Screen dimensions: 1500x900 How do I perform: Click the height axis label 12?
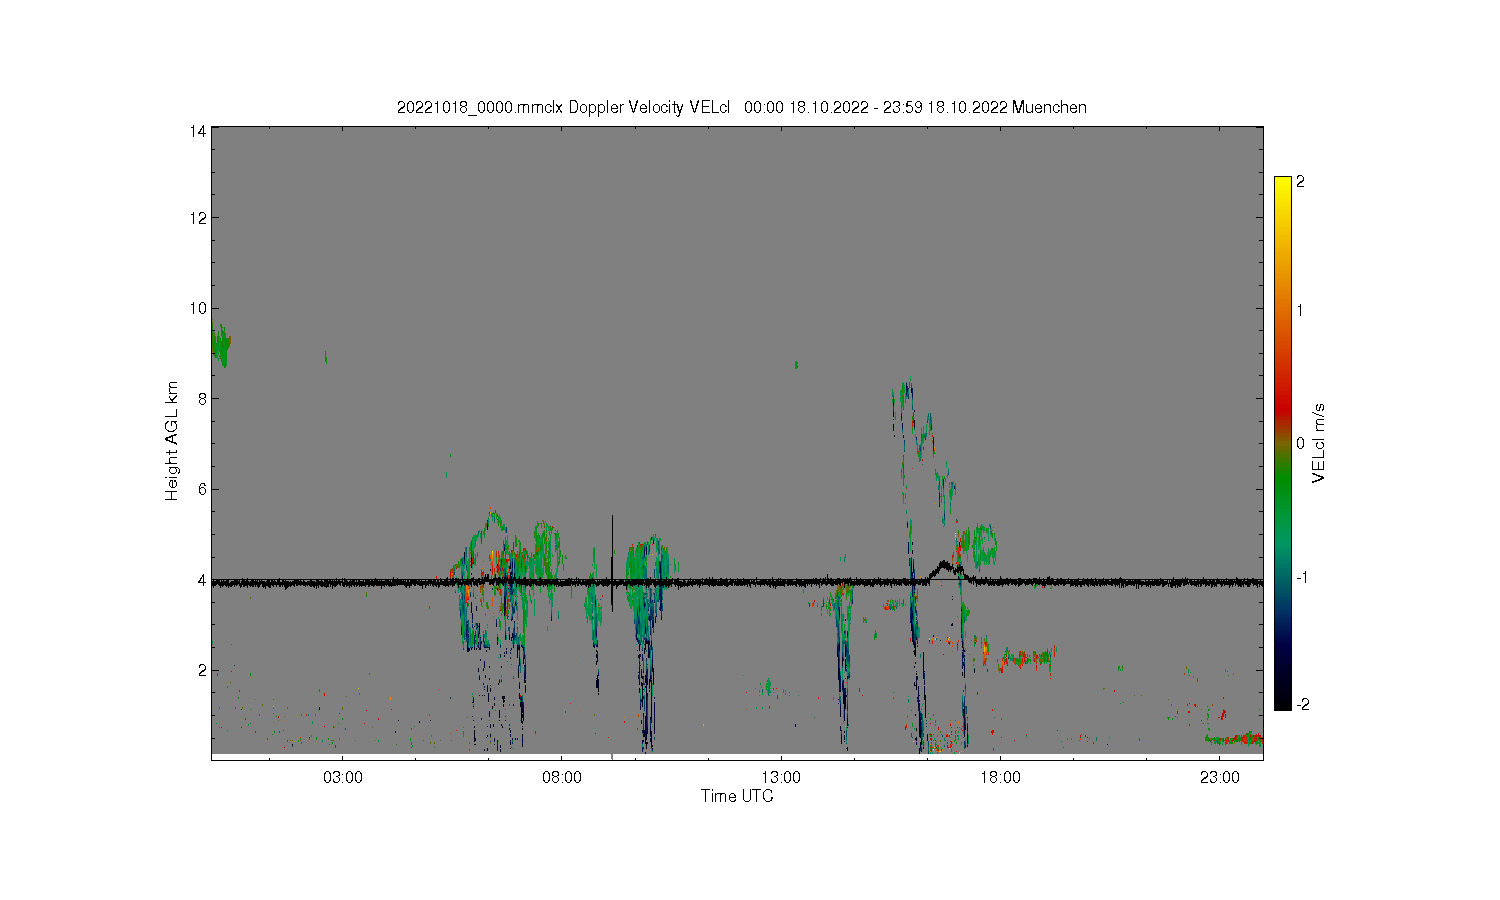[198, 218]
